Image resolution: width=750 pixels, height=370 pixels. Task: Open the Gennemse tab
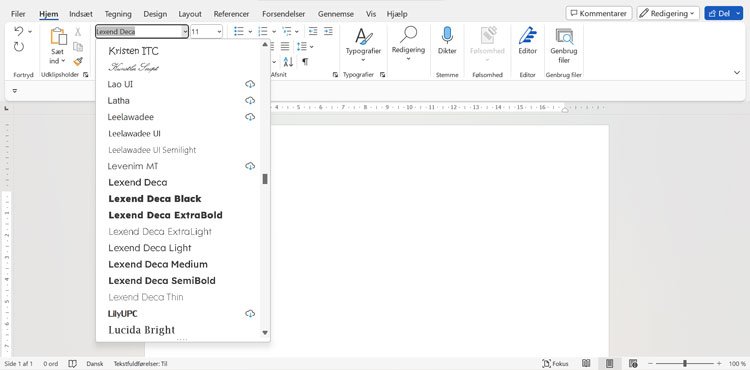pyautogui.click(x=335, y=14)
